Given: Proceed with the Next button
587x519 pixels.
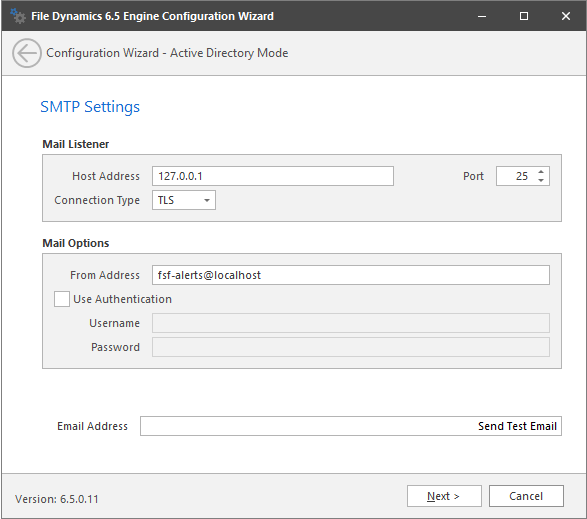Looking at the screenshot, I should pyautogui.click(x=444, y=496).
